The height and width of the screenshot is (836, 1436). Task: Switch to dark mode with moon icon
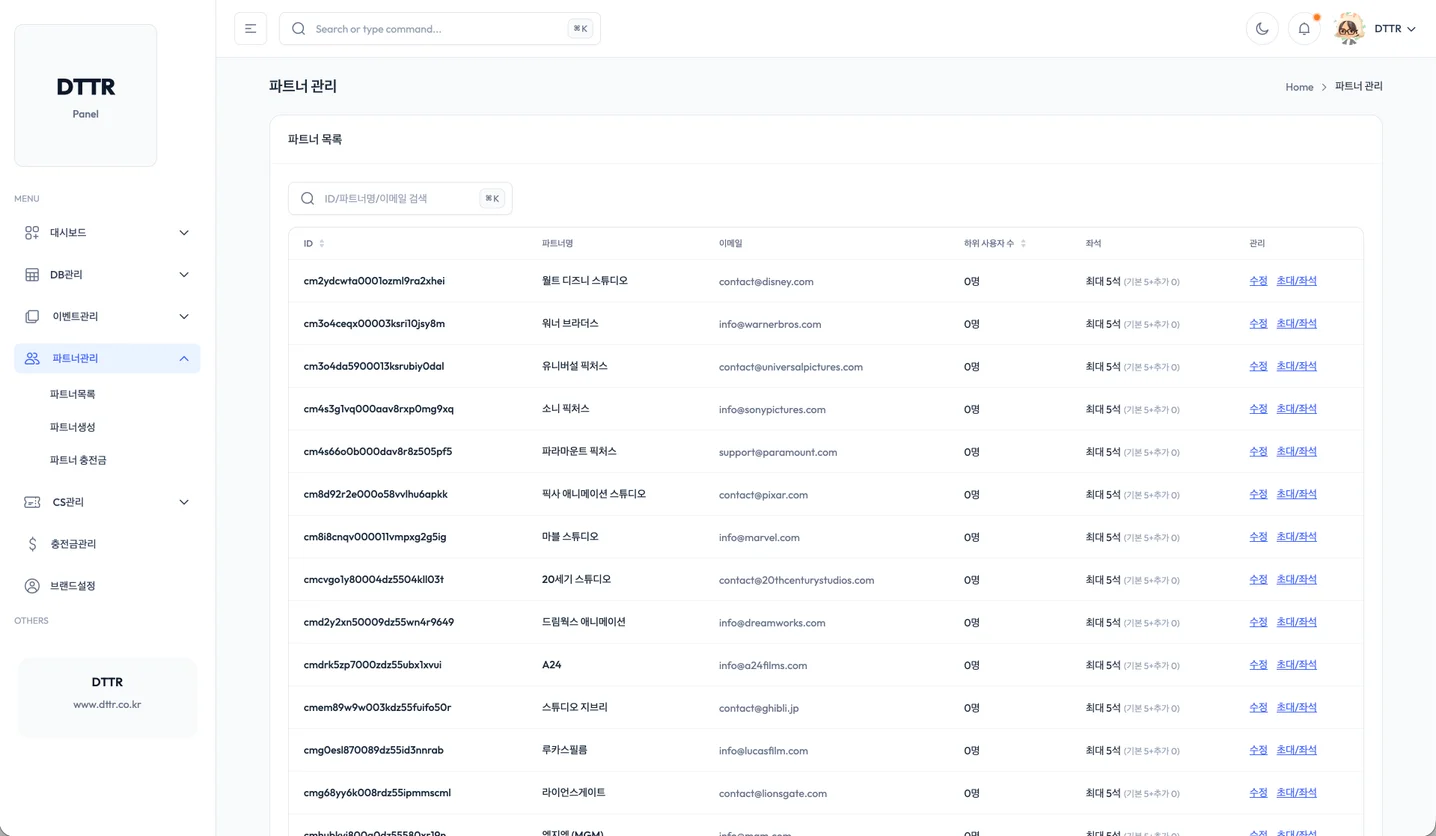[1262, 29]
